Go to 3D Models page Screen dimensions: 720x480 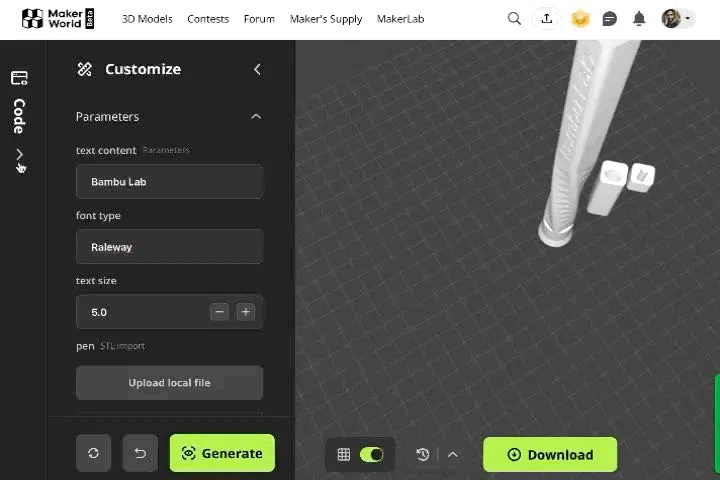point(147,19)
